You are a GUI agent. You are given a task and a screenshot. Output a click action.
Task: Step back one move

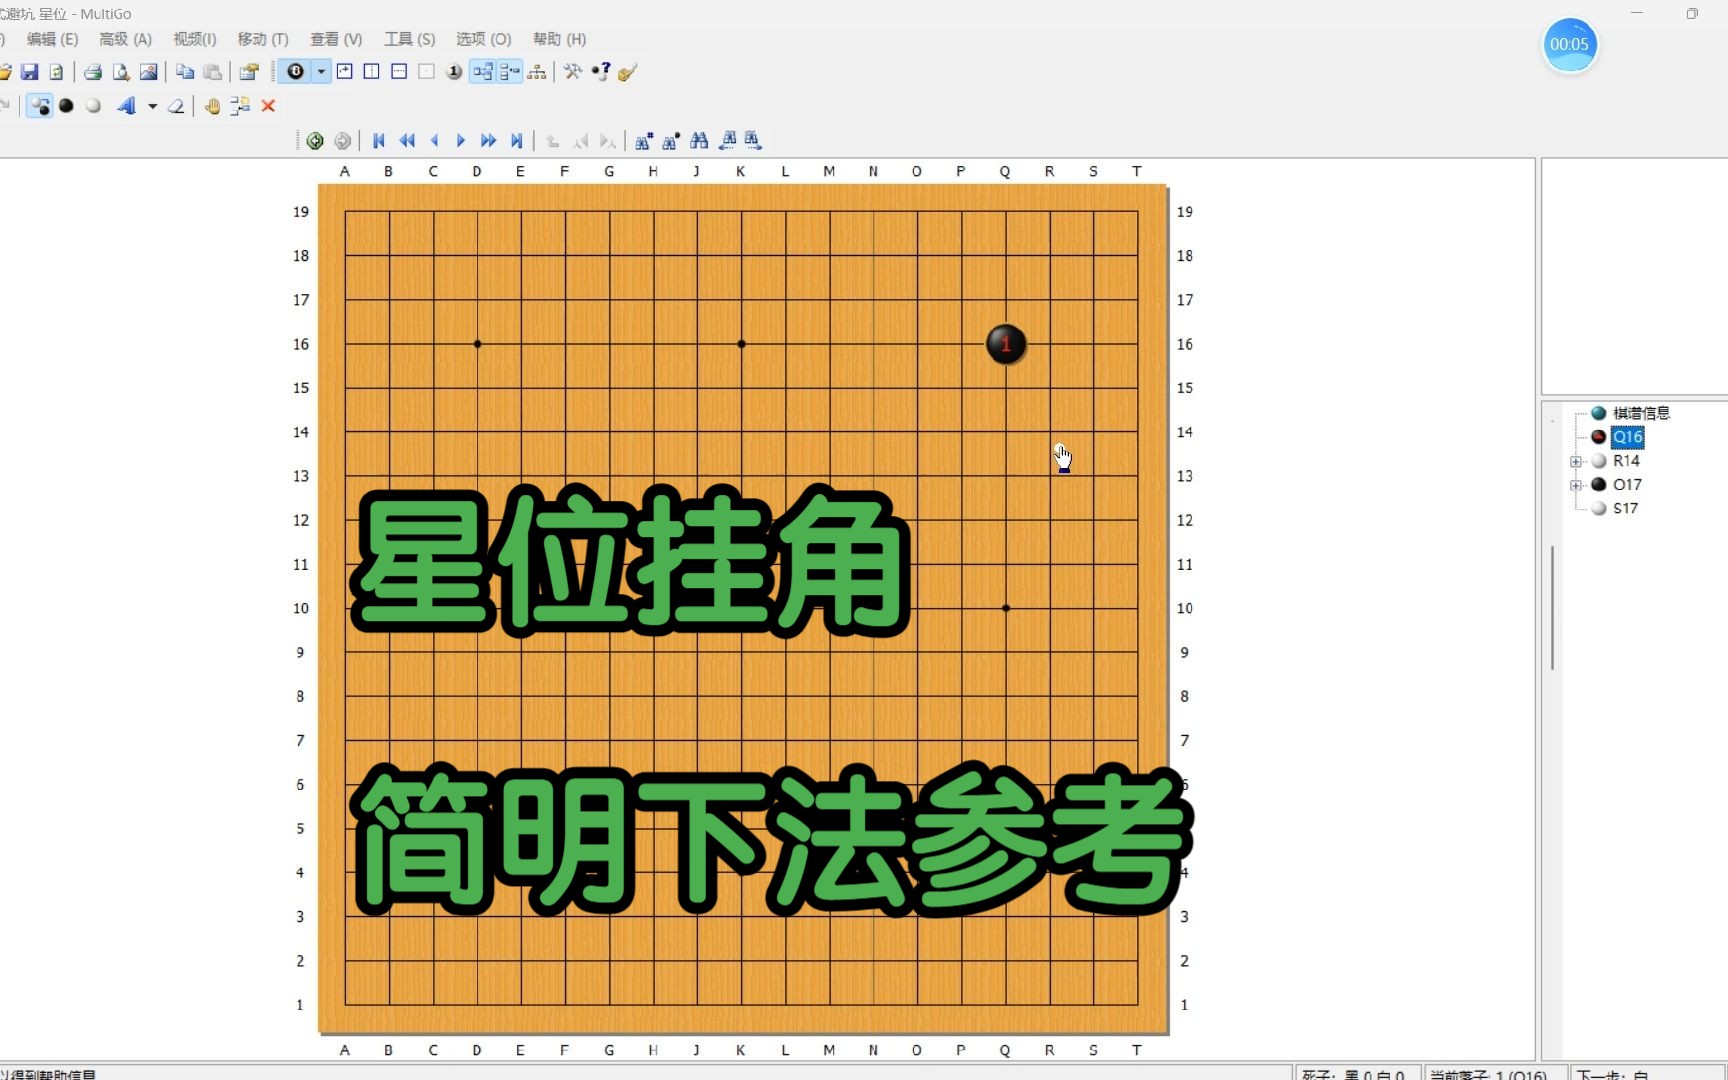point(434,141)
